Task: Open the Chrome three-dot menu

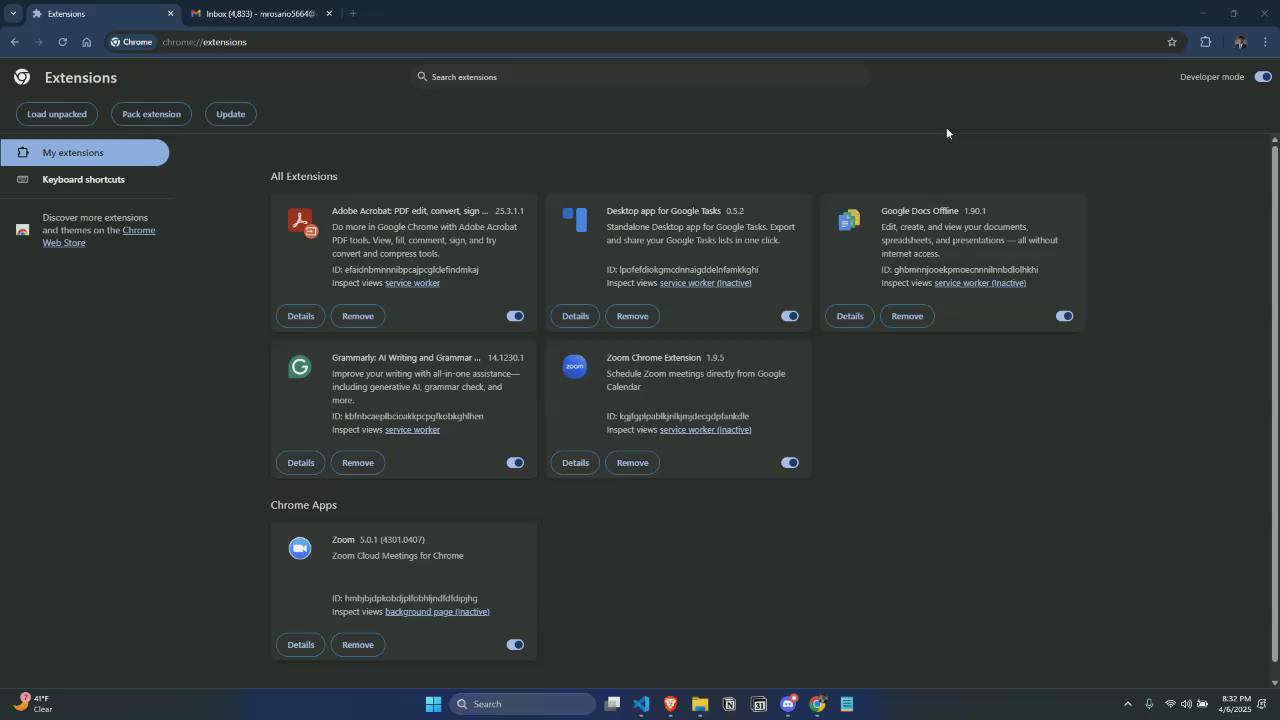Action: coord(1265,42)
